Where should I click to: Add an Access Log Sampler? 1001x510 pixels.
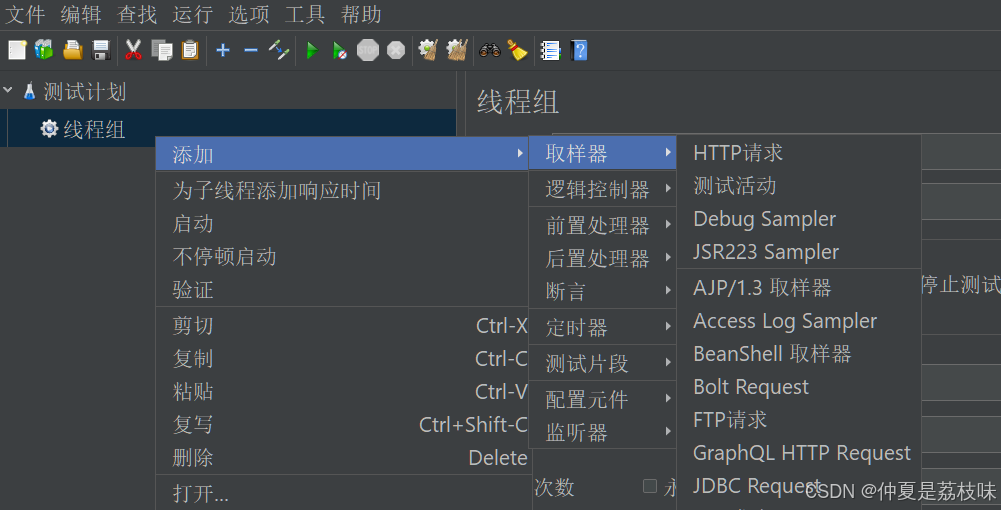pyautogui.click(x=799, y=321)
